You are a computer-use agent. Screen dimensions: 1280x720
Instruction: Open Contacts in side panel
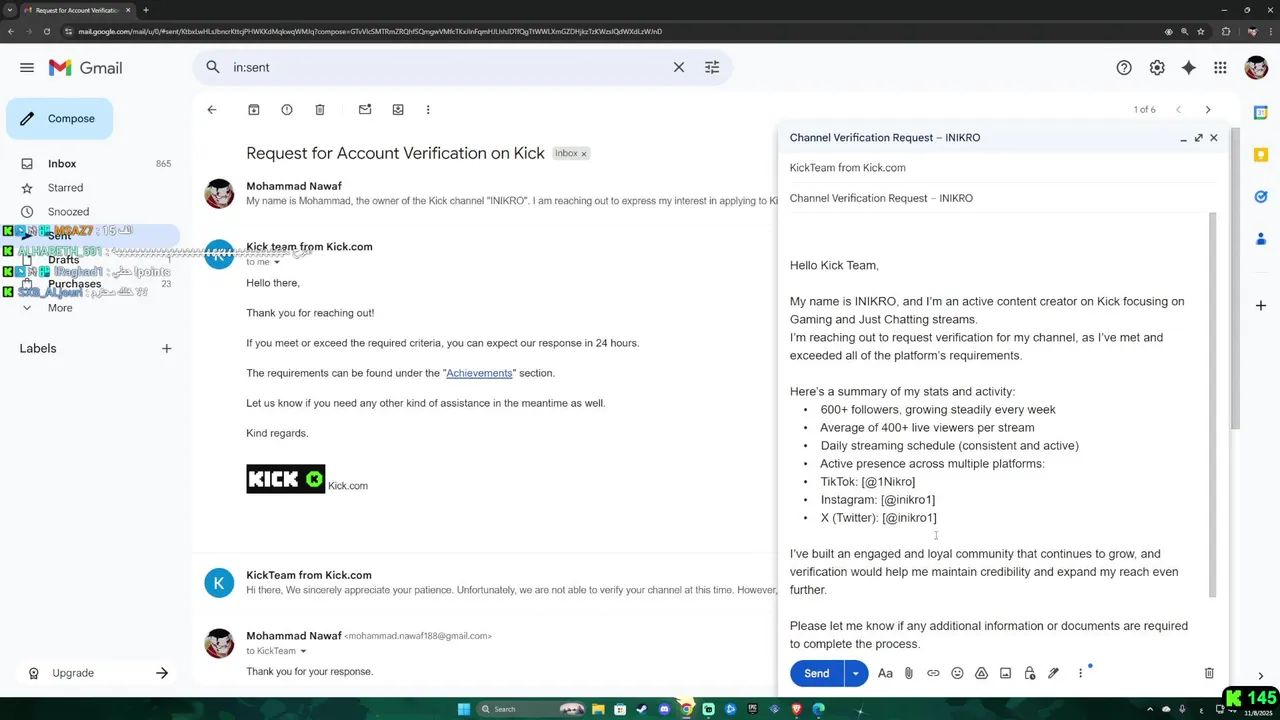[x=1261, y=239]
